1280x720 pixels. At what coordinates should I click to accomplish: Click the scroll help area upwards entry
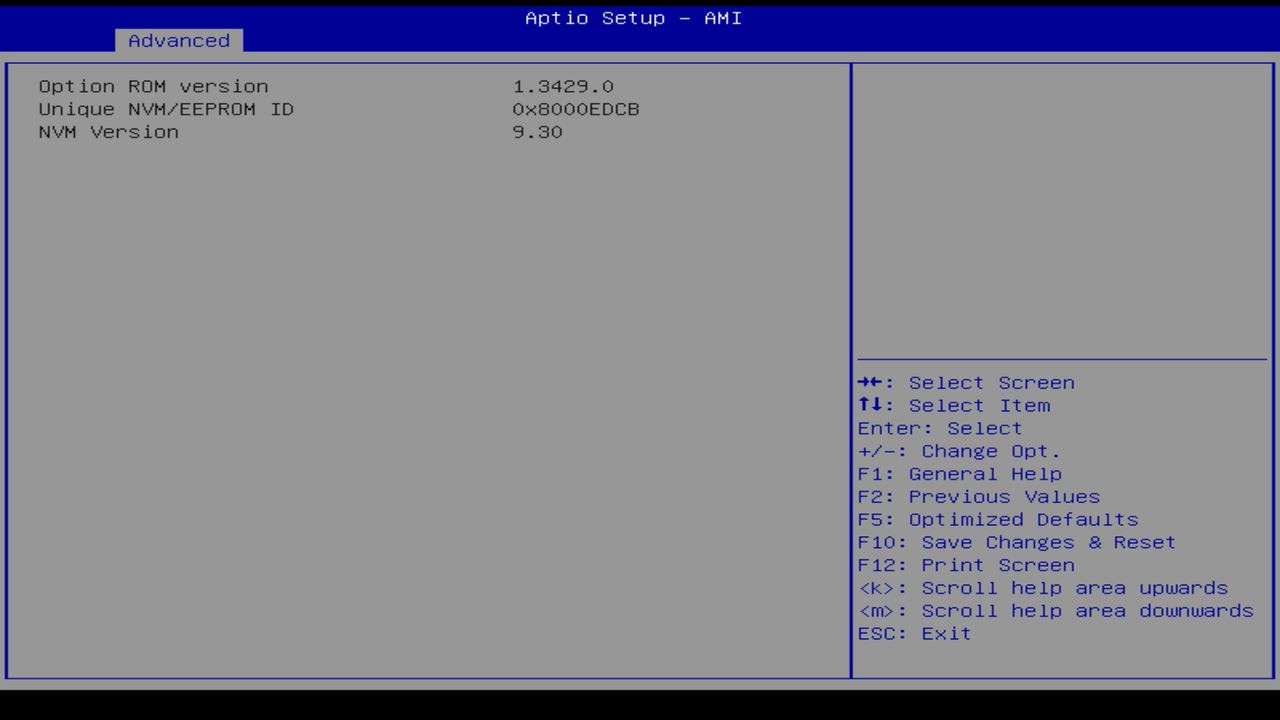pyautogui.click(x=1042, y=588)
